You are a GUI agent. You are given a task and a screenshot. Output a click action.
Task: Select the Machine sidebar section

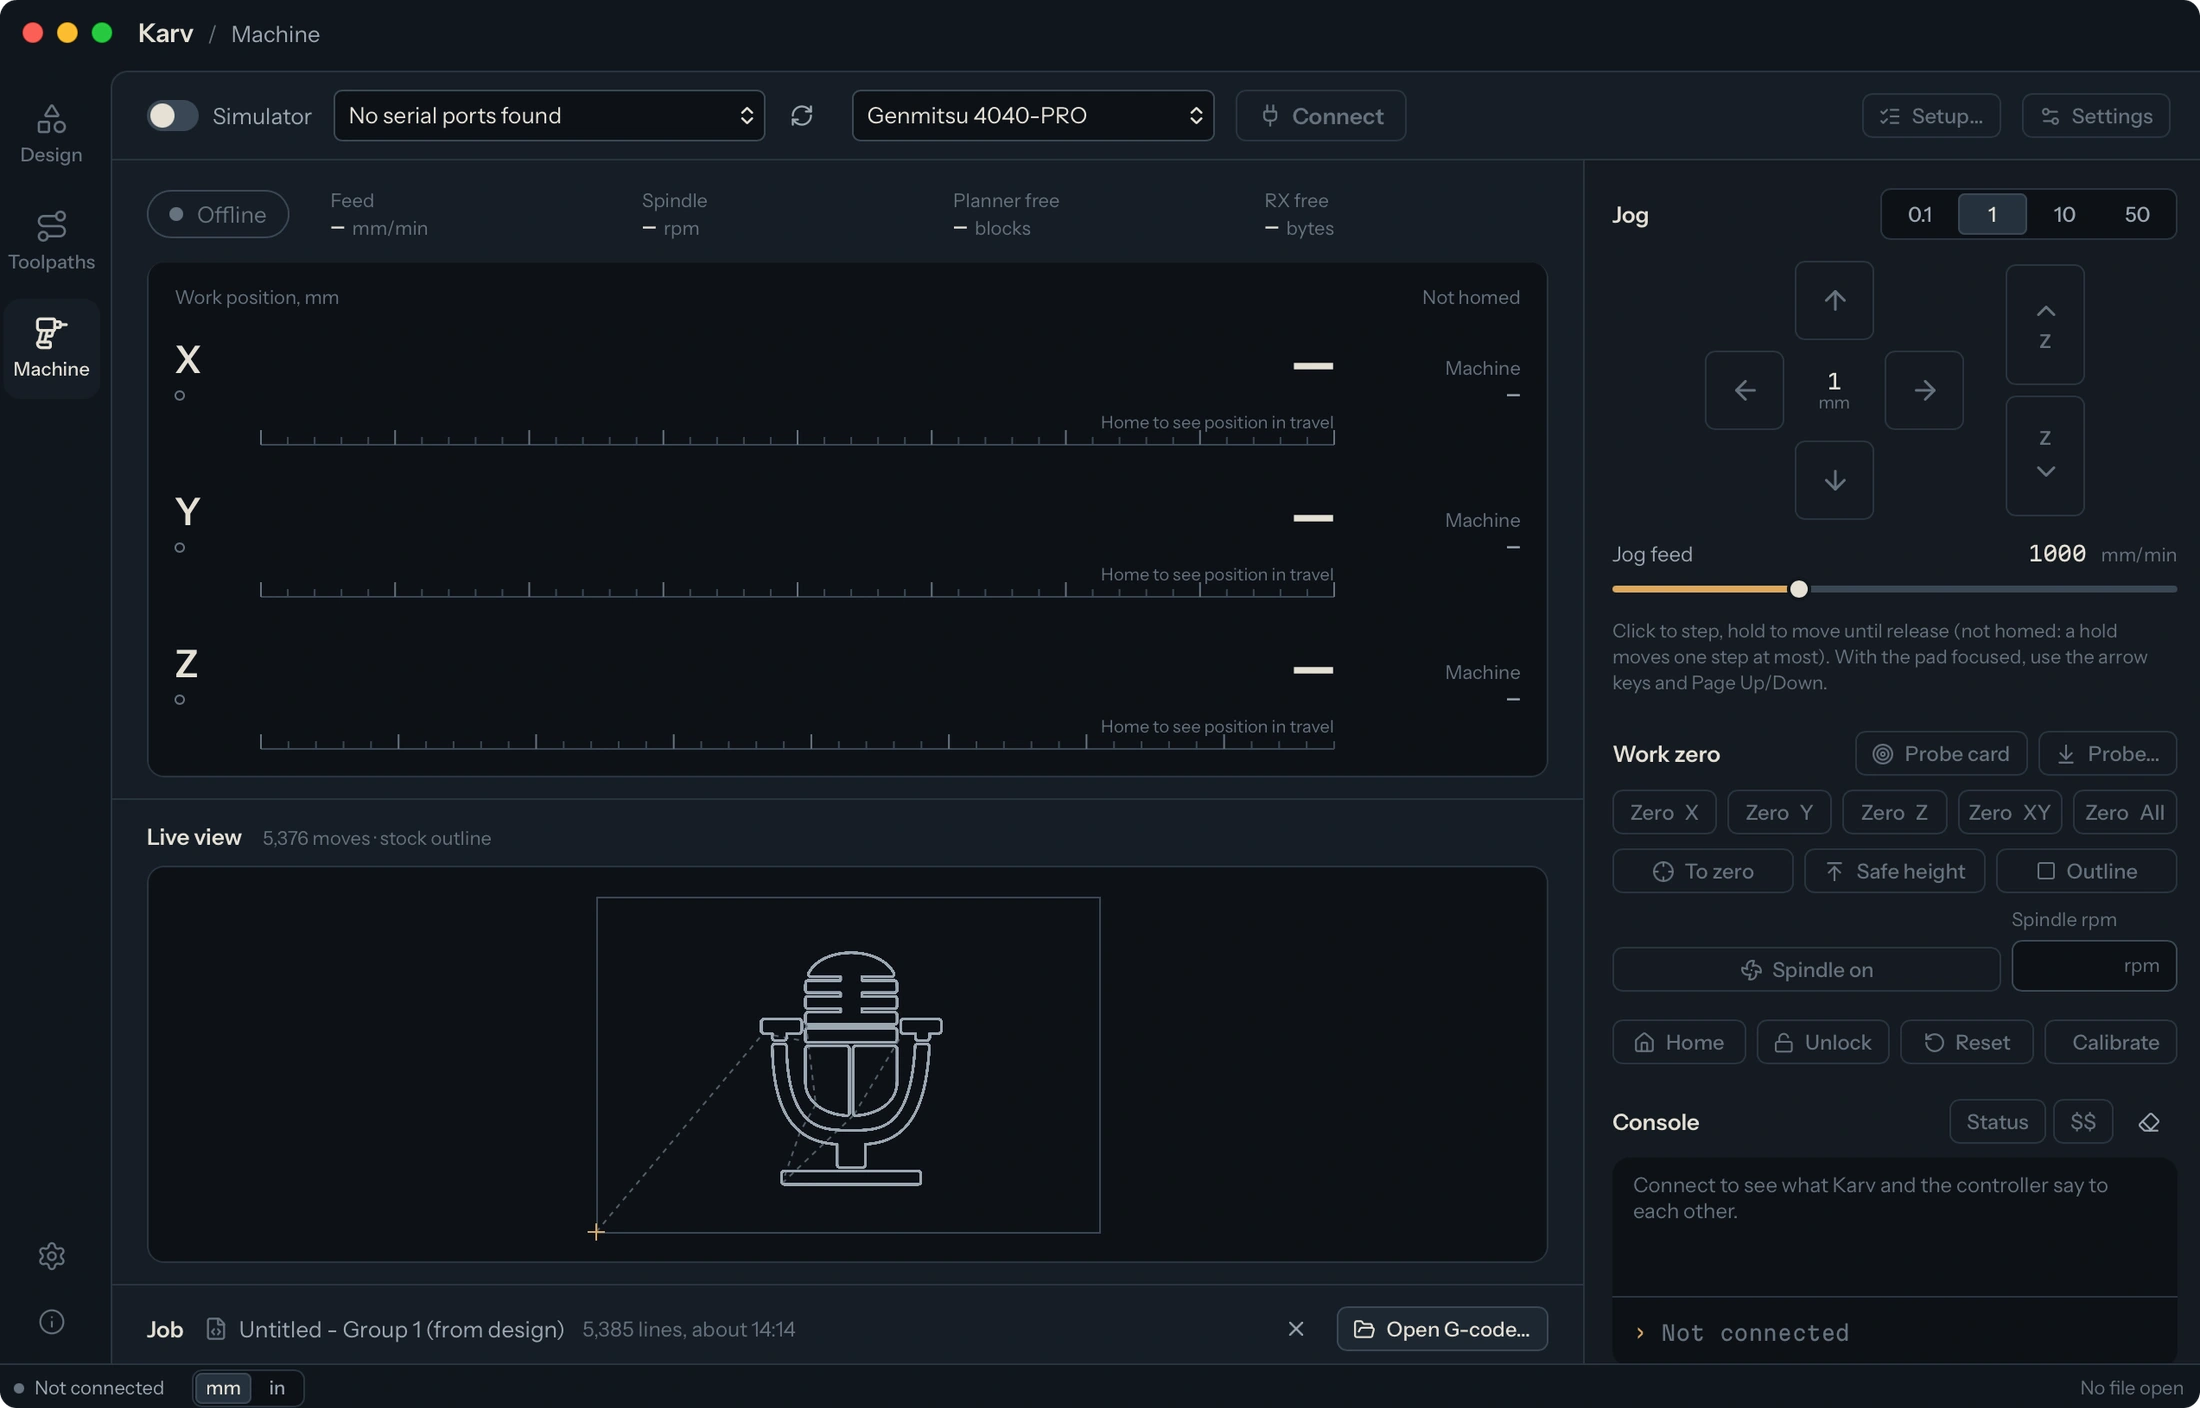coord(51,348)
